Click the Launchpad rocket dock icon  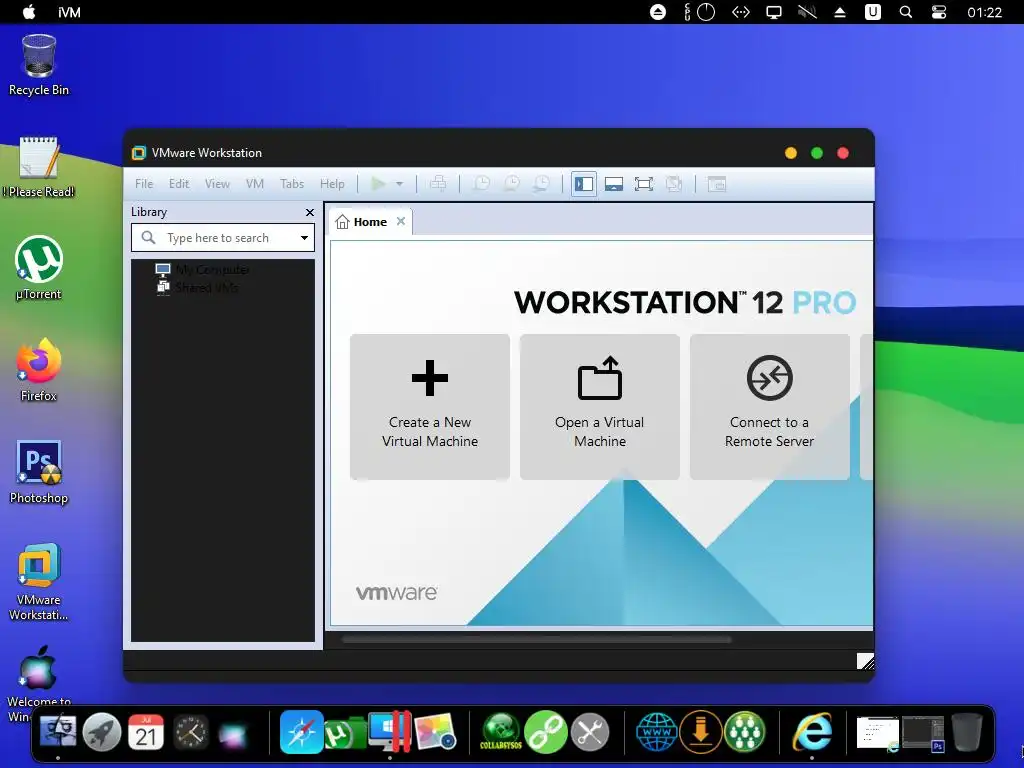pos(102,732)
